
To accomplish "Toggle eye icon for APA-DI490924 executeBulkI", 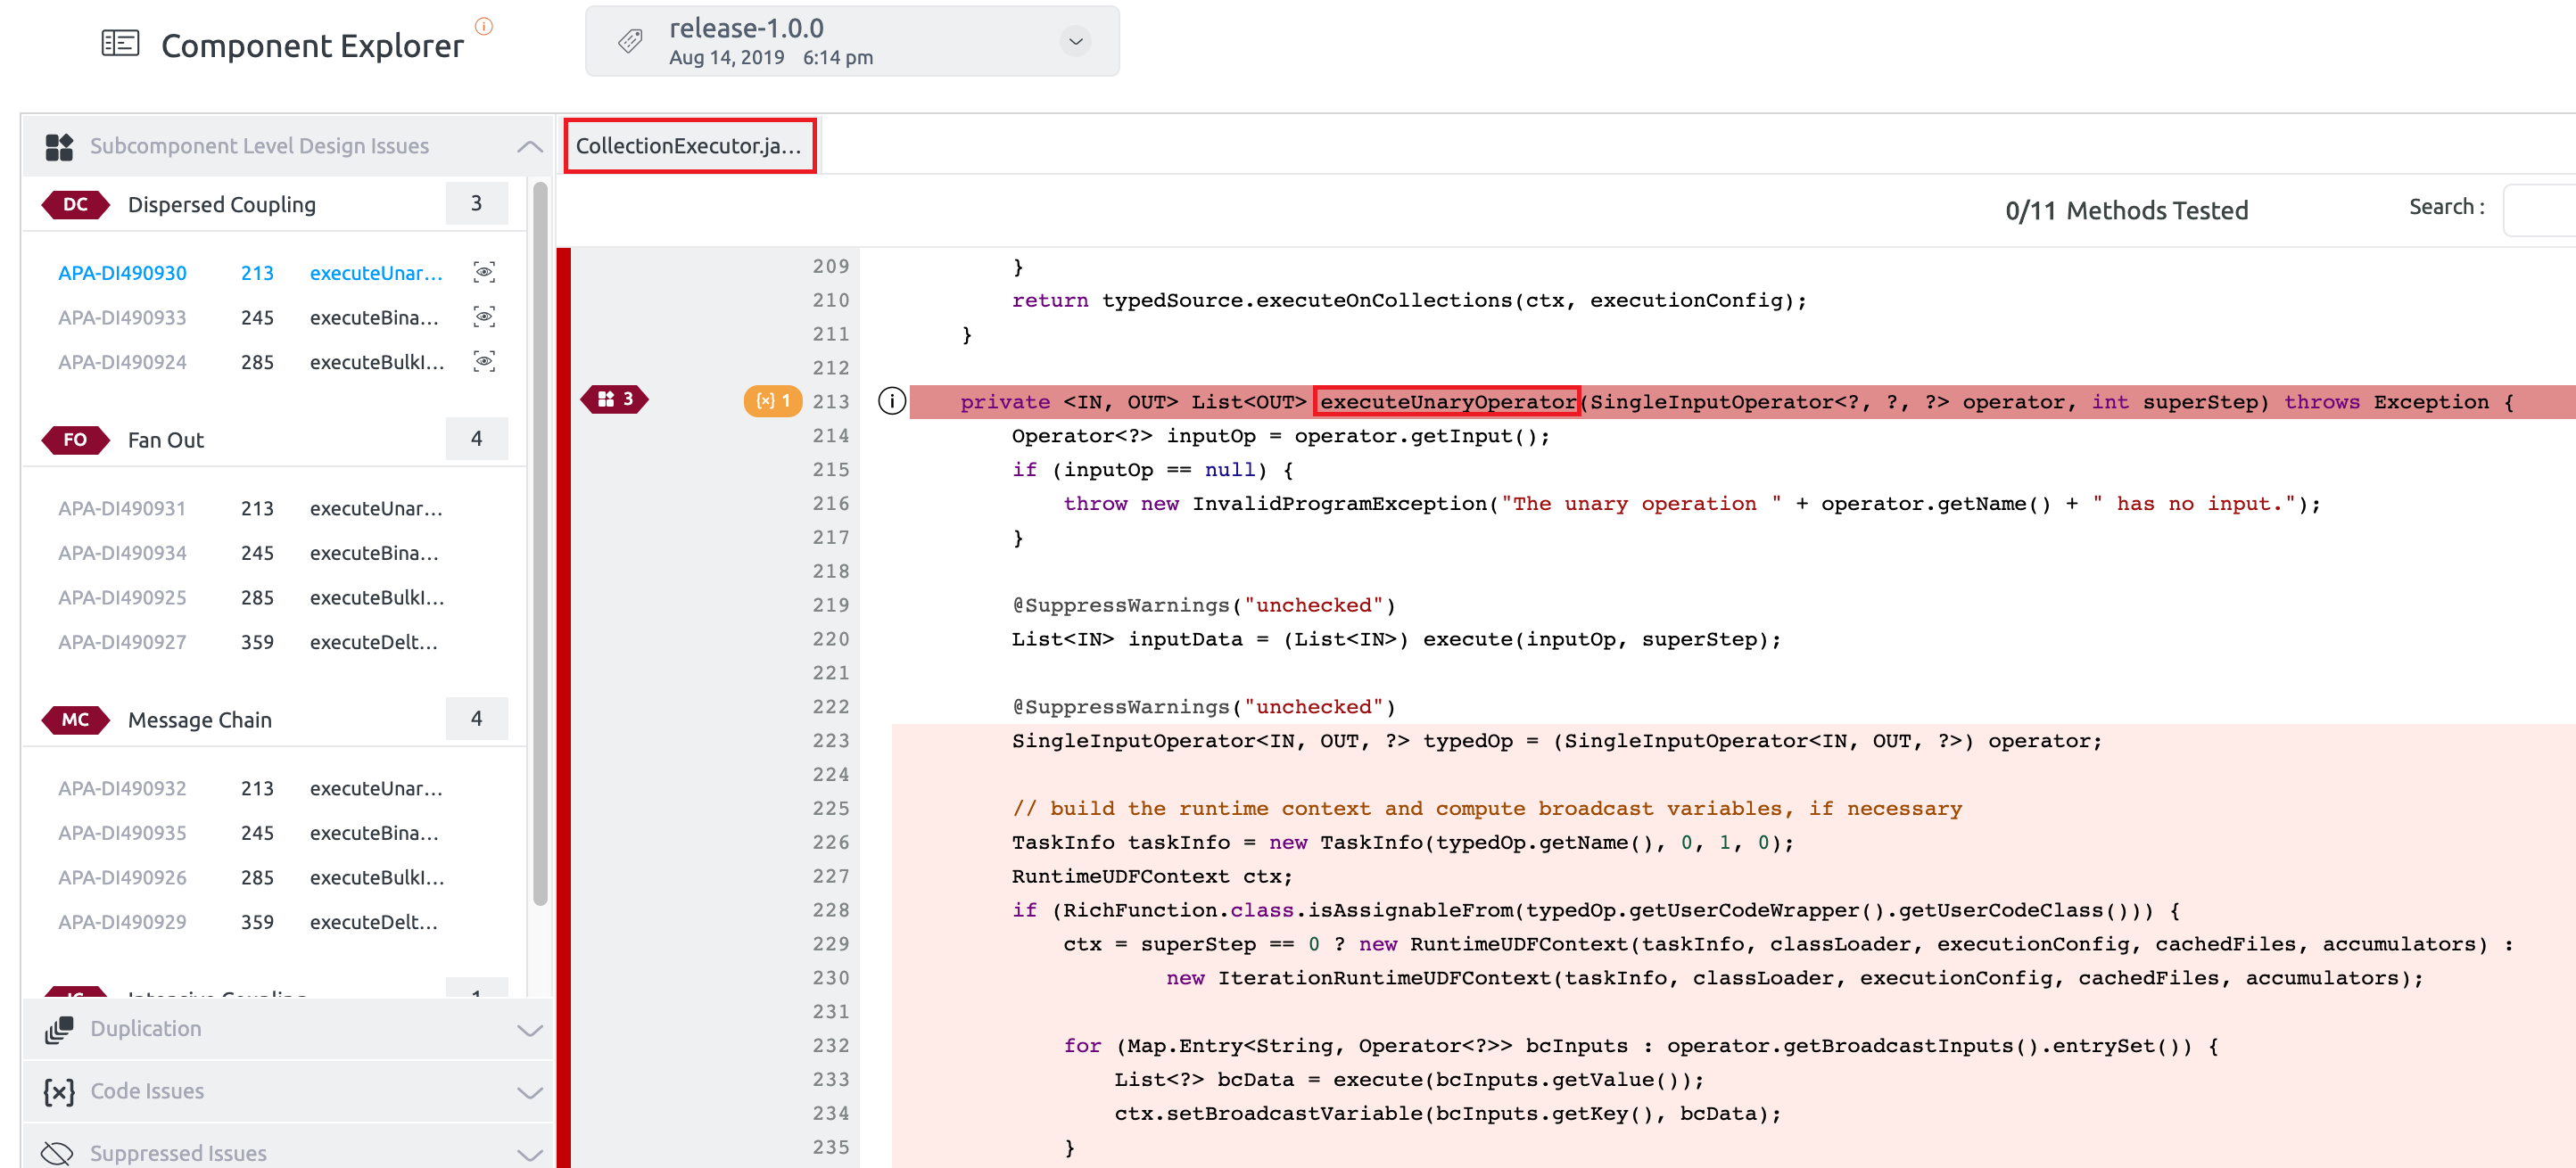I will 484,361.
